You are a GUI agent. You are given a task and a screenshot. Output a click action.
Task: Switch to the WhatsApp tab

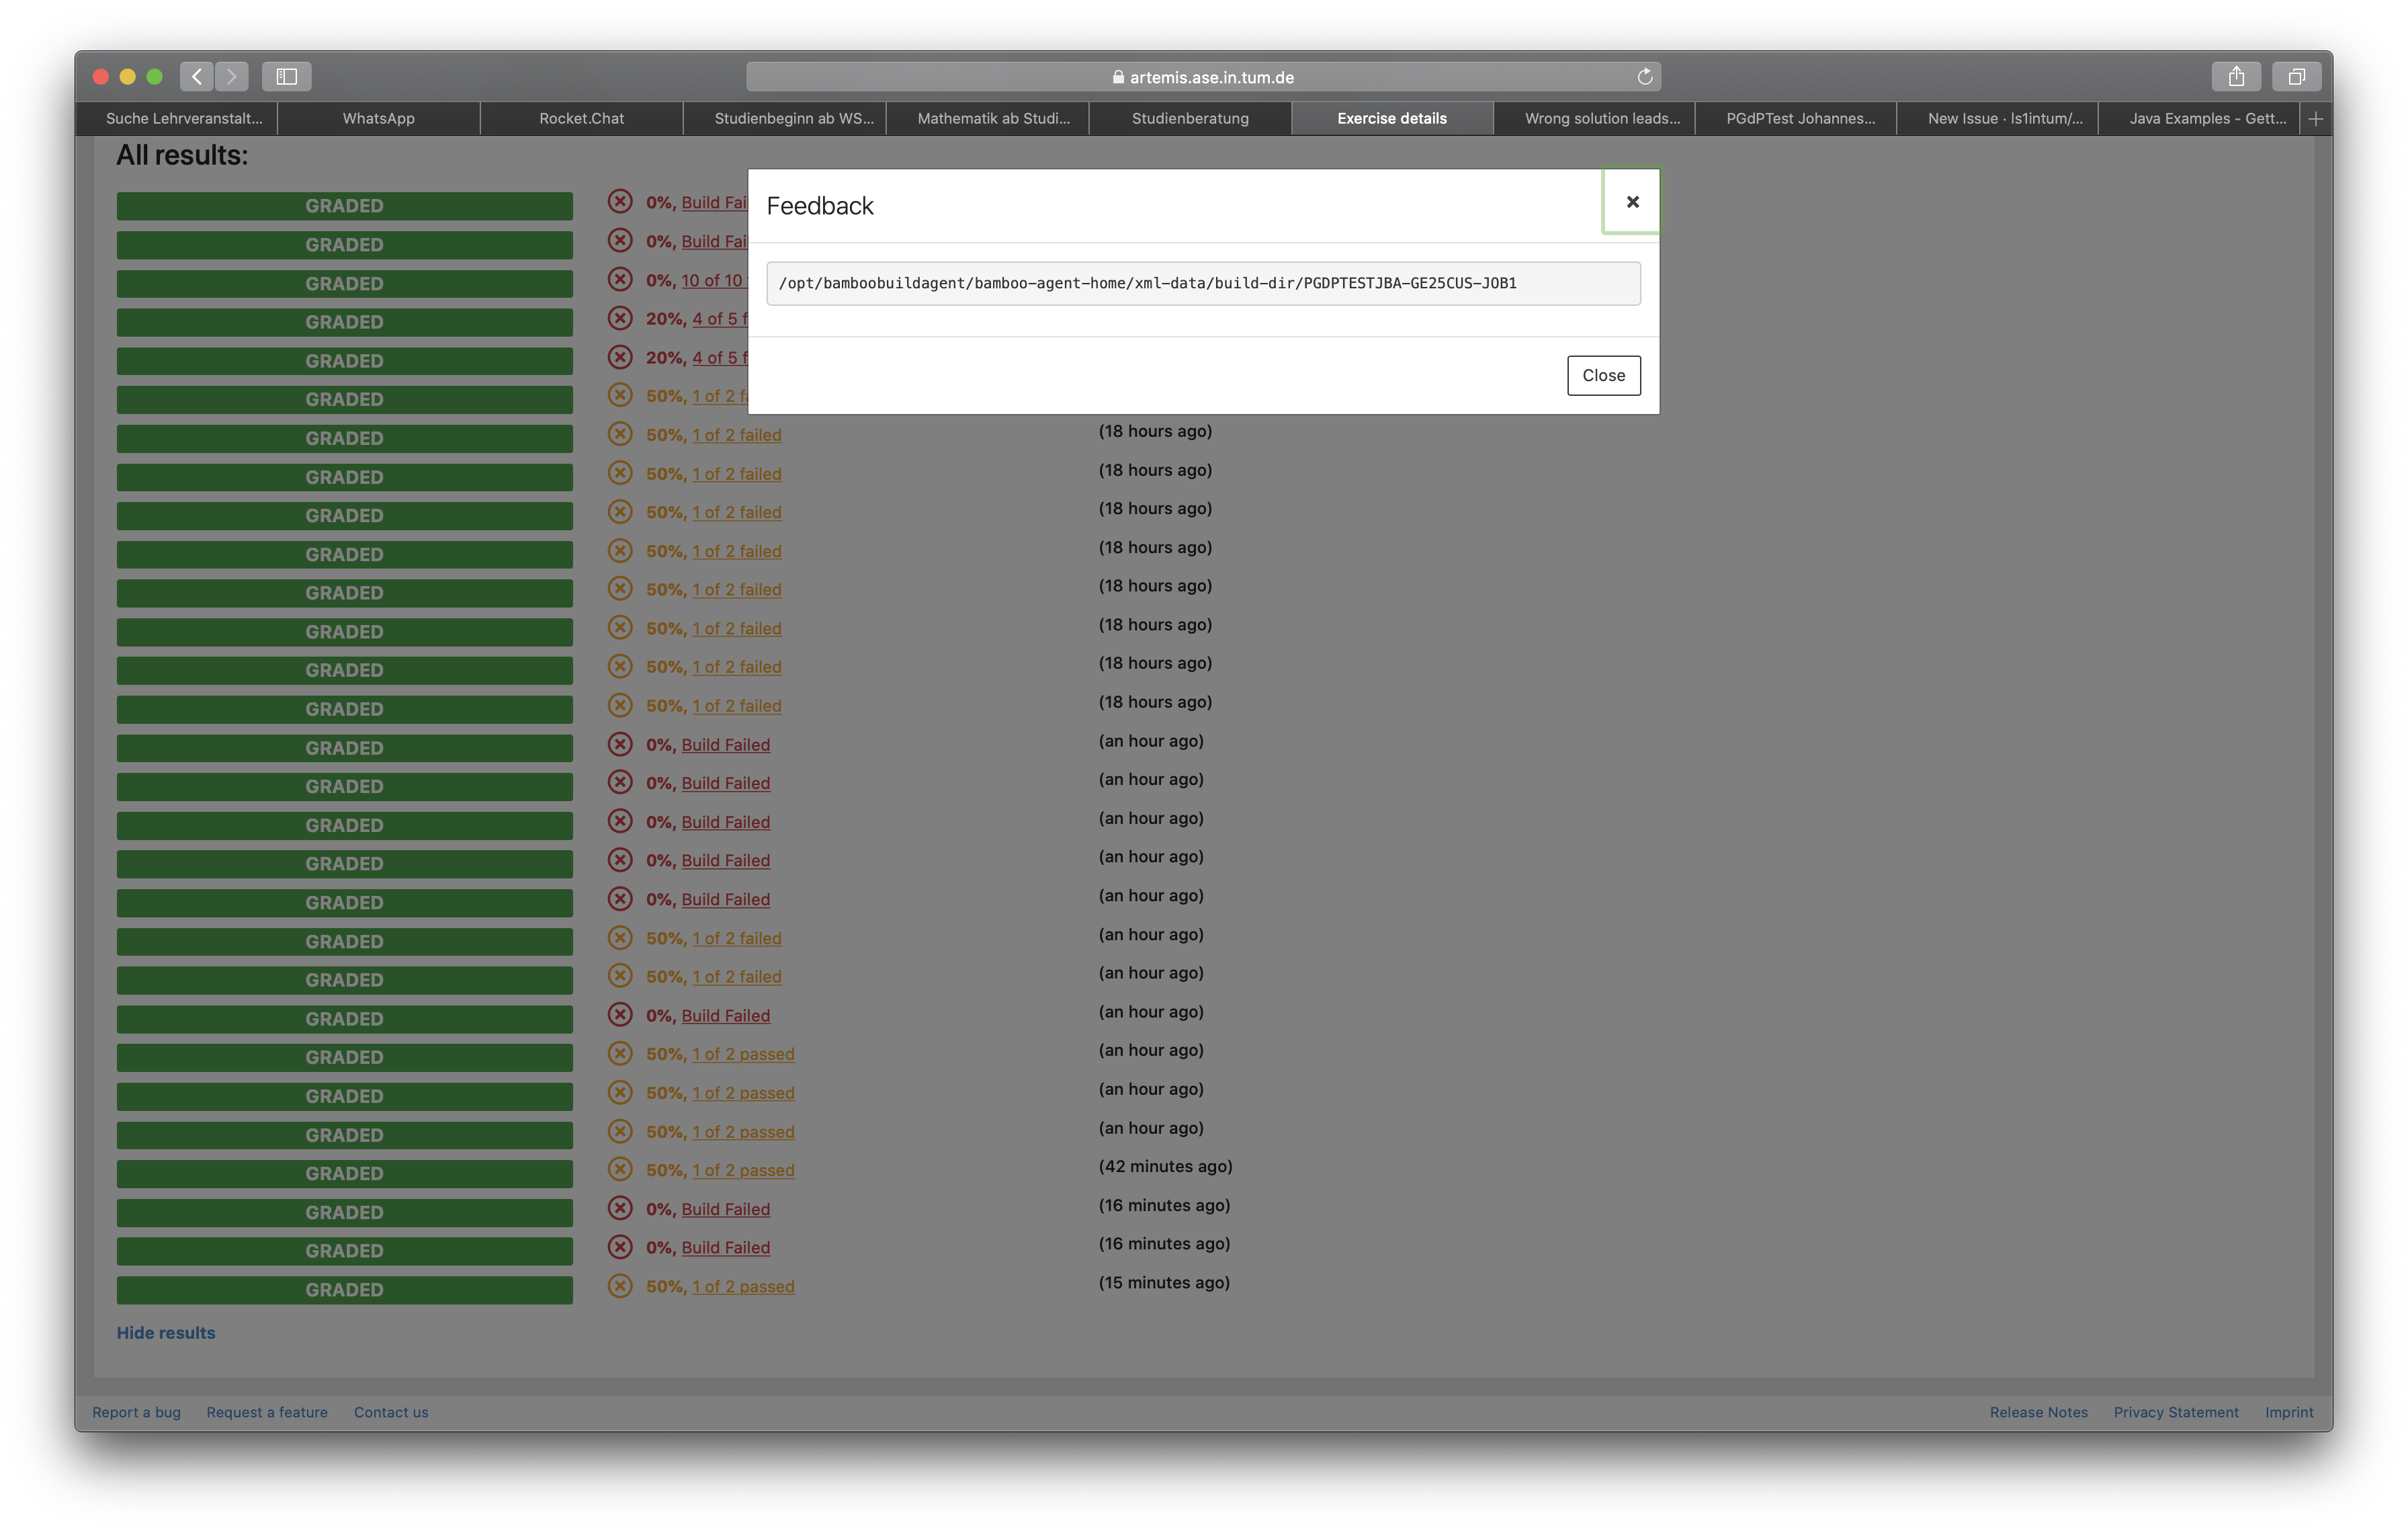(x=378, y=118)
